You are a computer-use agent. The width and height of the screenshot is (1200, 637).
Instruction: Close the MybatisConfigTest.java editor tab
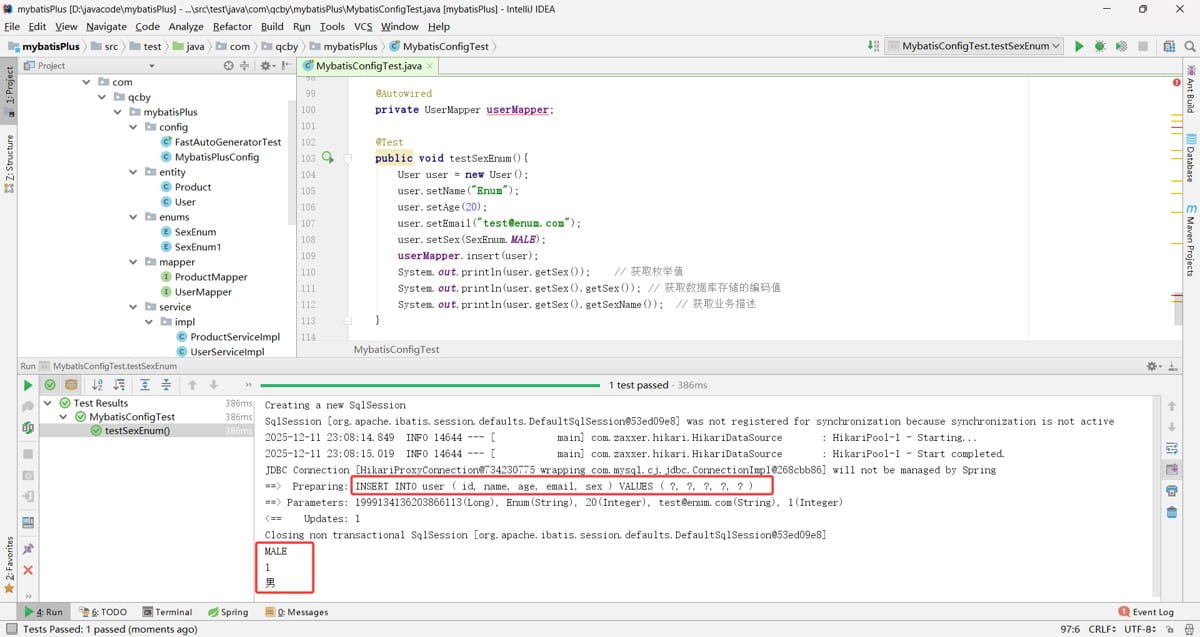coord(430,66)
